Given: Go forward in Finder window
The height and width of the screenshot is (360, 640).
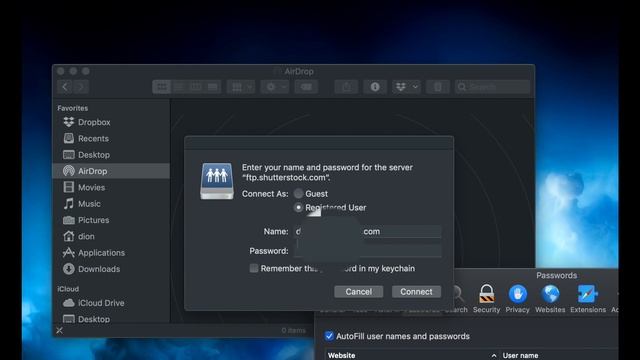Looking at the screenshot, I should [81, 87].
